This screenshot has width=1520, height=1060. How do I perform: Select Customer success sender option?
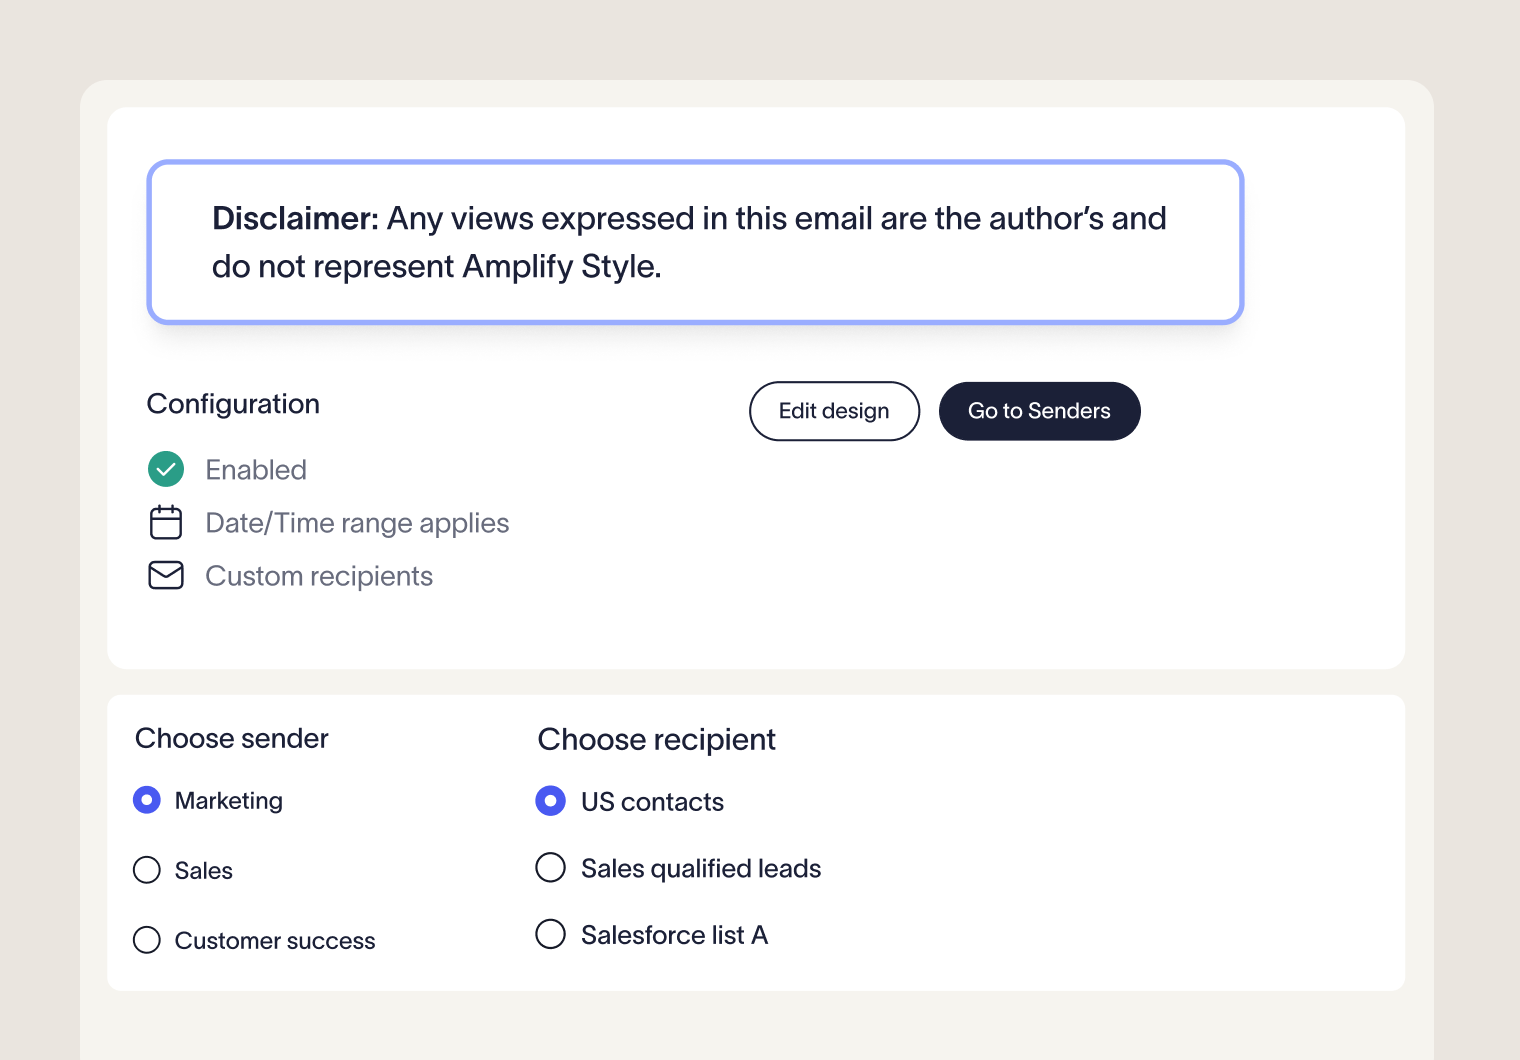pos(147,940)
